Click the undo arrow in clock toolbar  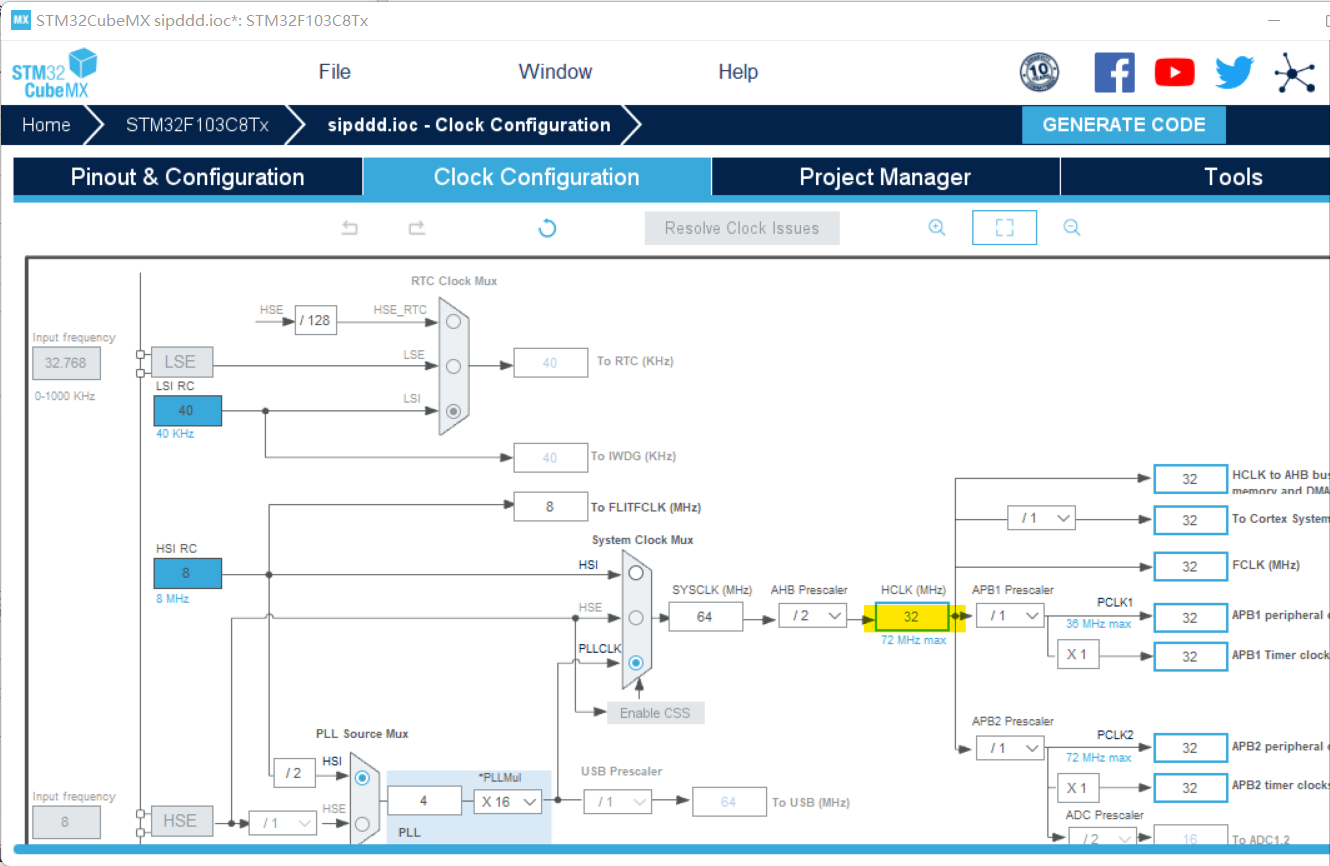pos(349,228)
